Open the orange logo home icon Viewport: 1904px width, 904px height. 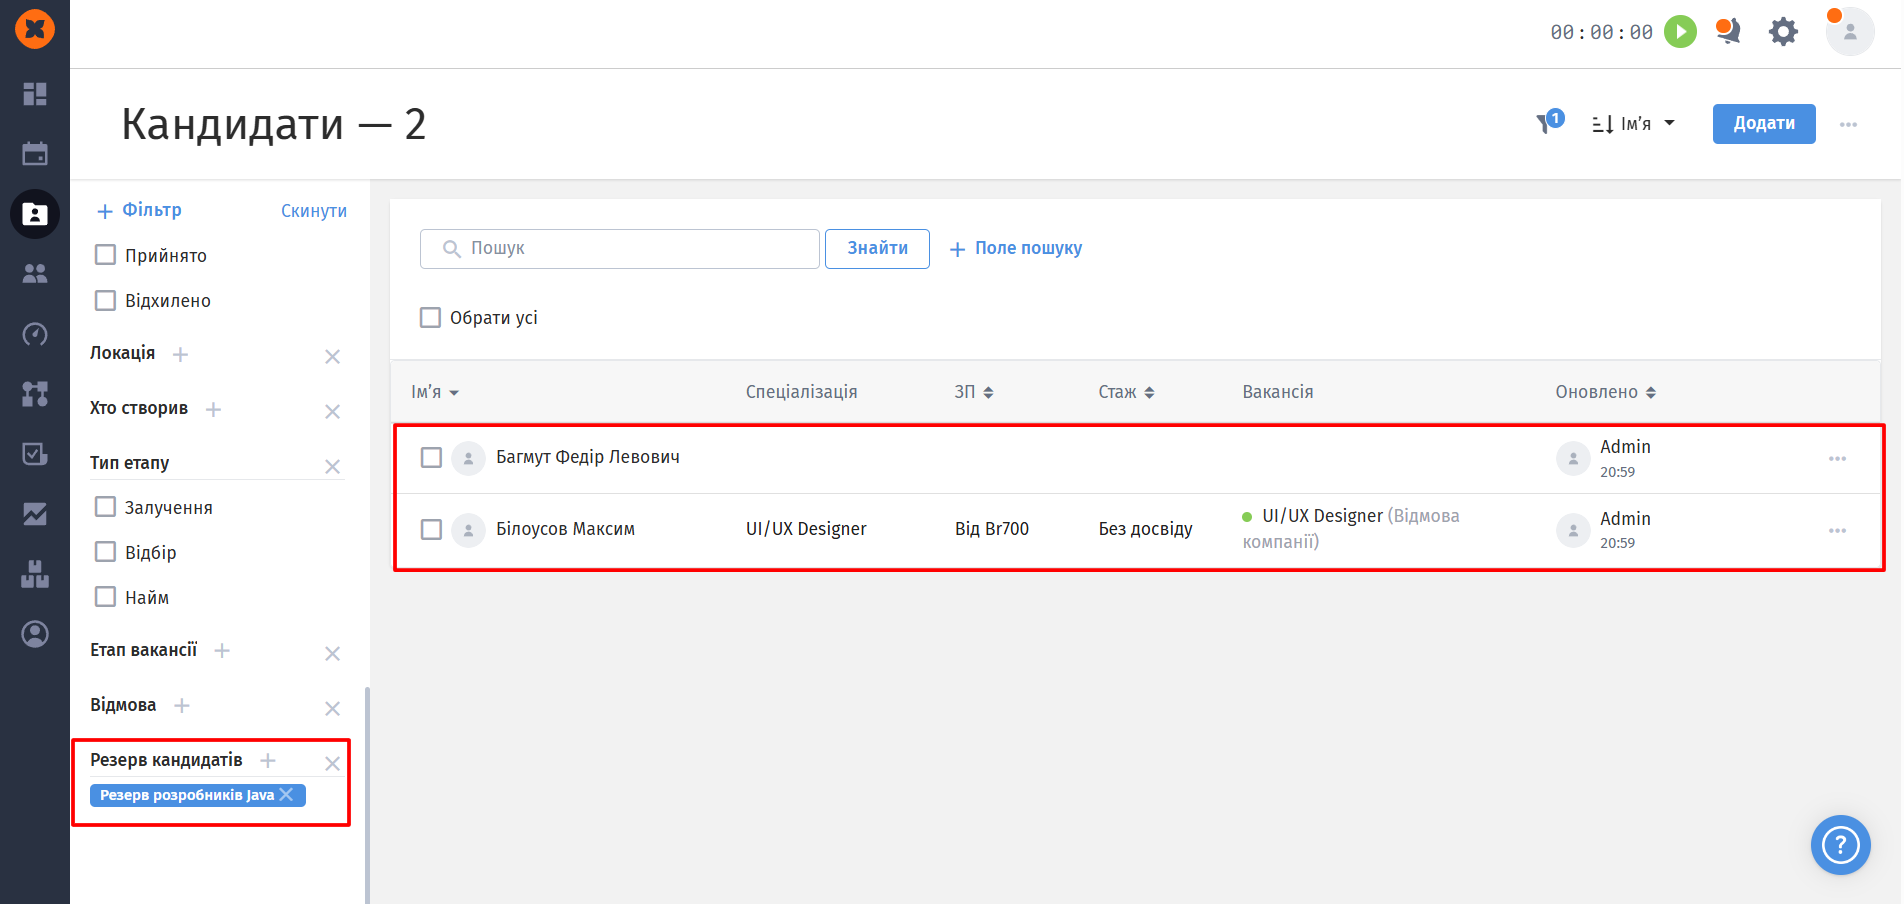click(35, 29)
